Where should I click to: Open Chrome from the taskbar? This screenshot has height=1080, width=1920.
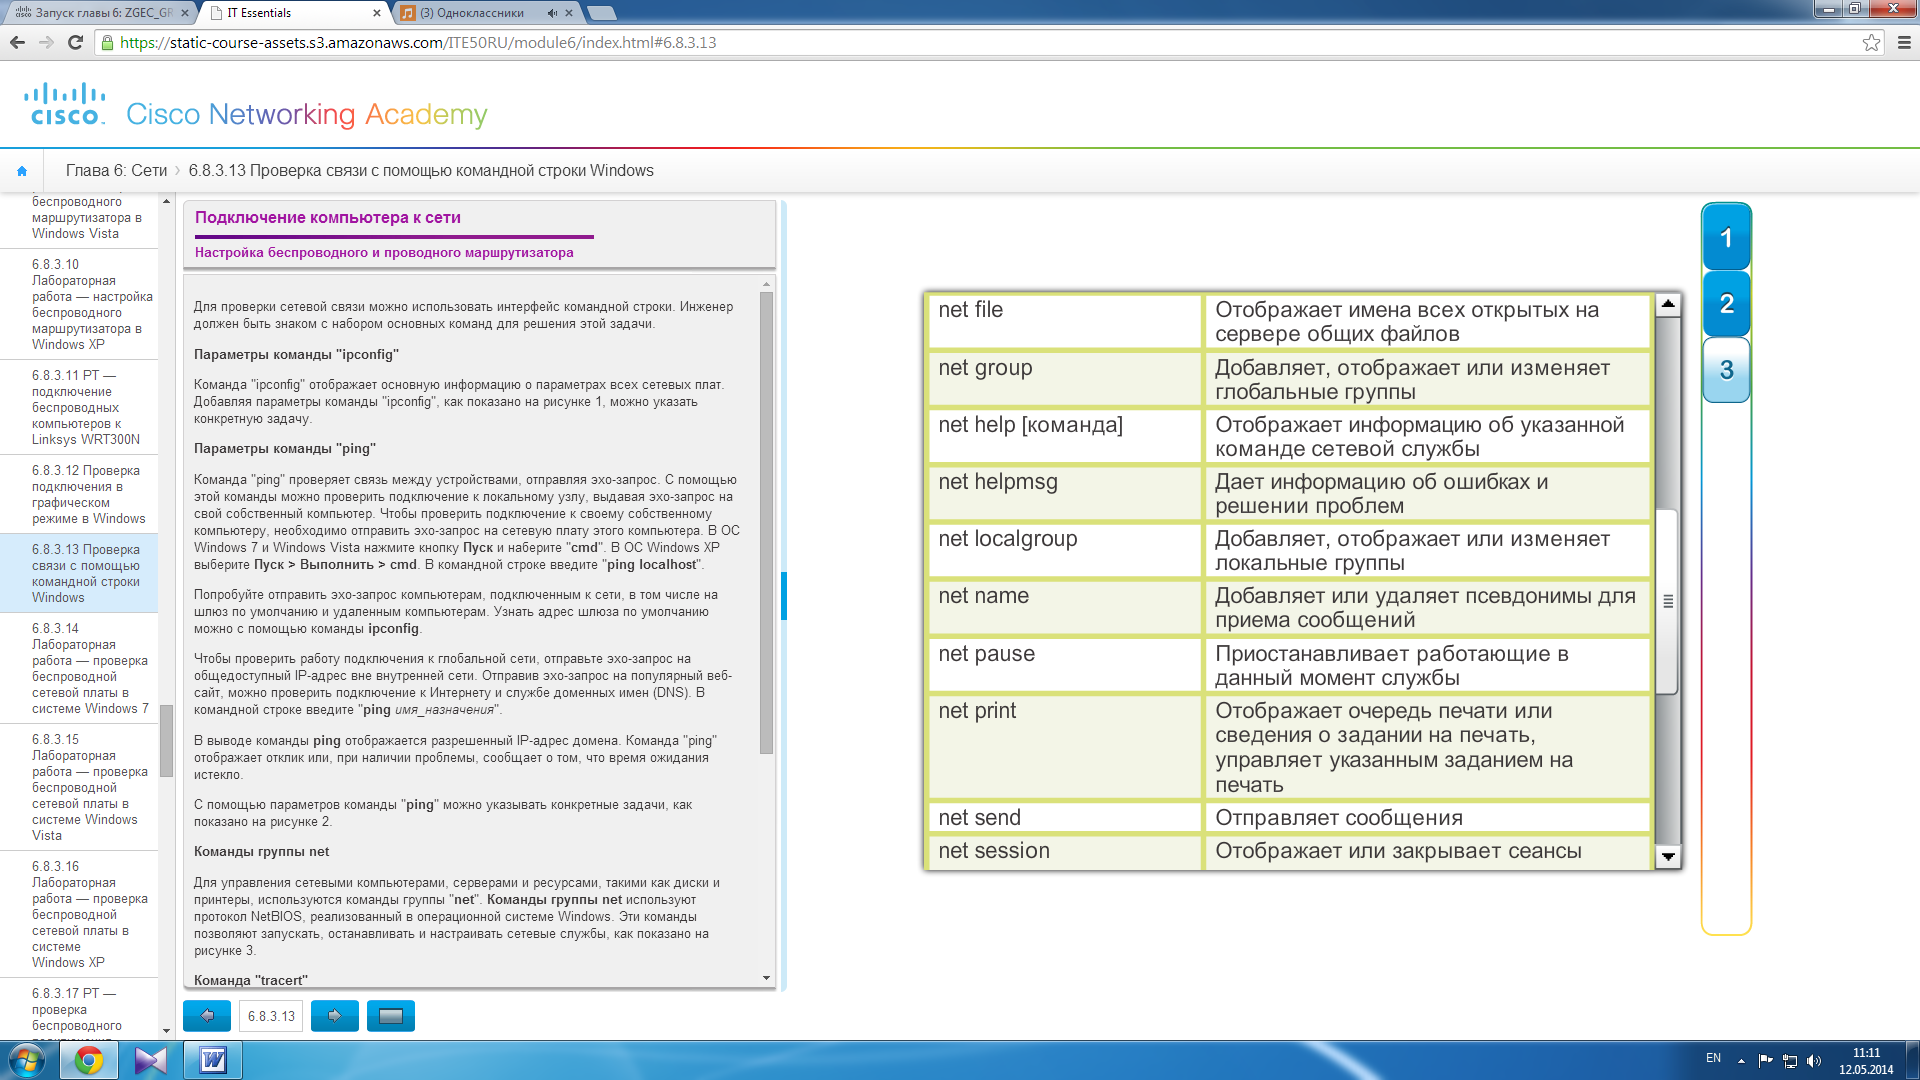89,1060
